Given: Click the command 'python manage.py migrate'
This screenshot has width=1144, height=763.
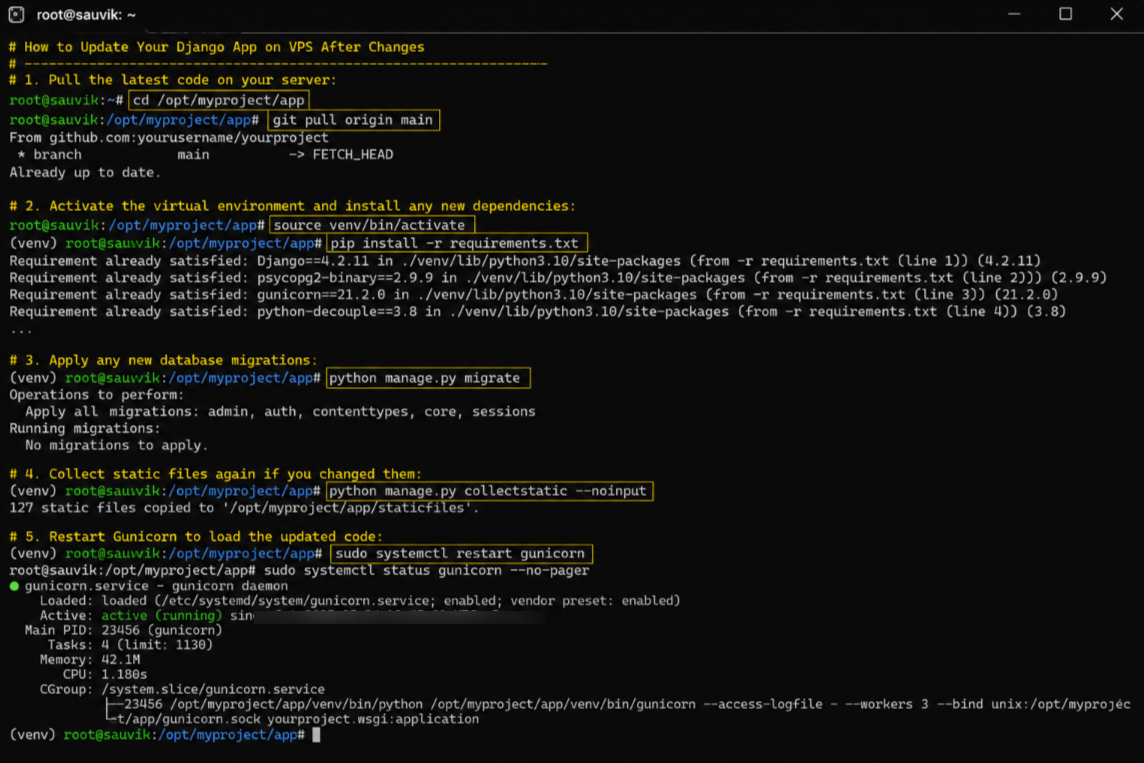Looking at the screenshot, I should pyautogui.click(x=428, y=378).
